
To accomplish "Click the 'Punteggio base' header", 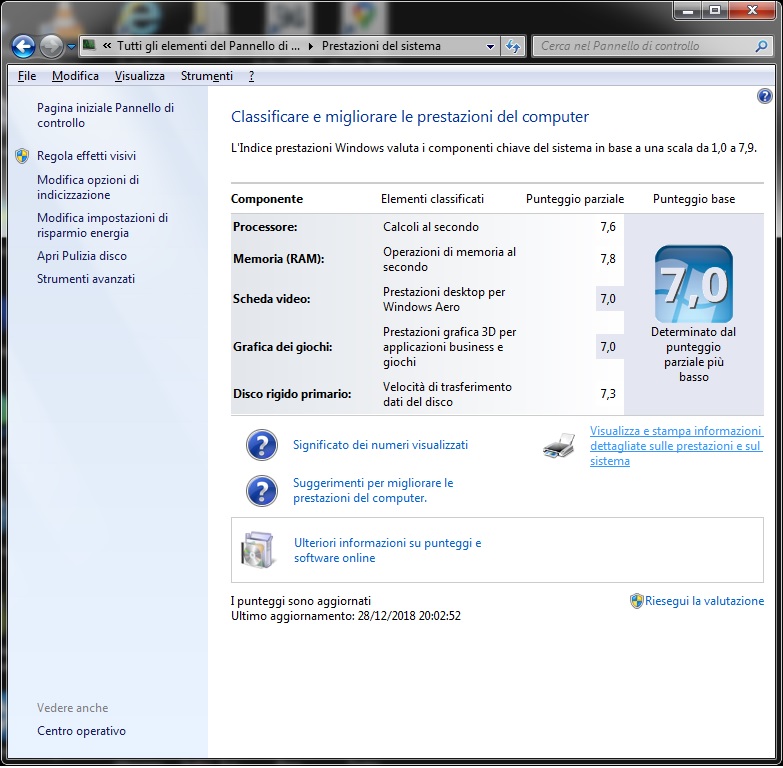I will click(x=694, y=199).
